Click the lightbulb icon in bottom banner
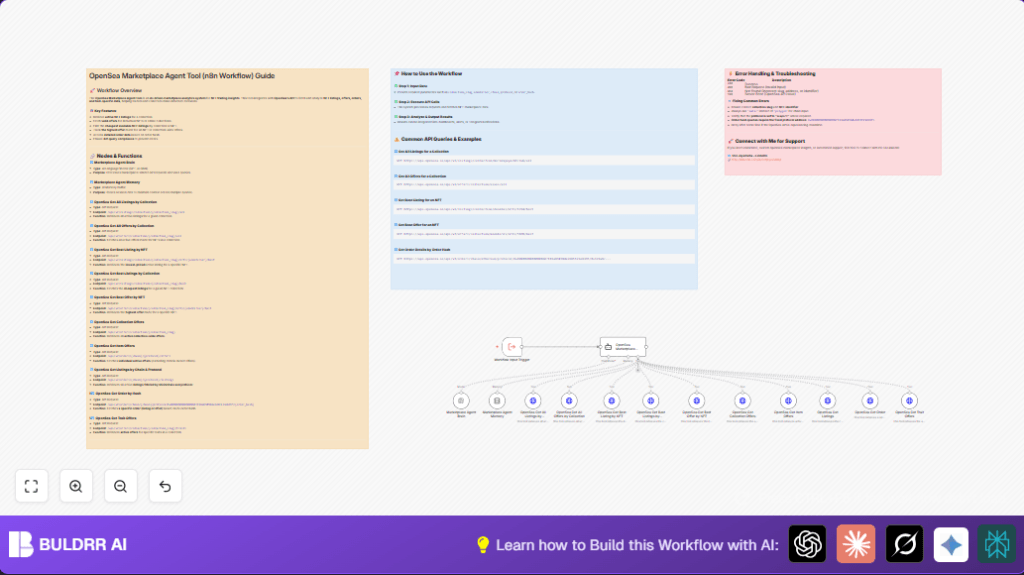The image size is (1024, 575). (483, 545)
